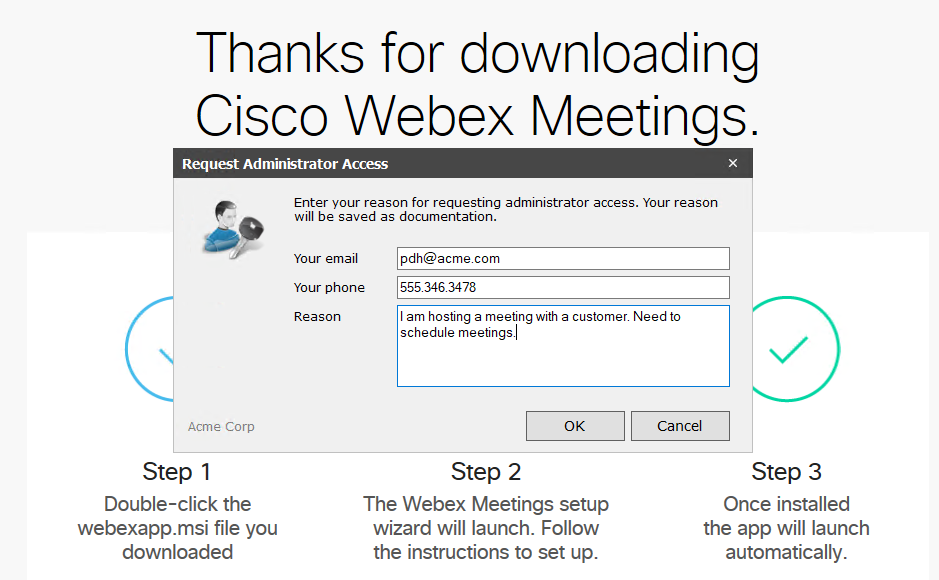Close the Request Administrator Access dialog
Viewport: 939px width, 580px height.
coord(733,164)
